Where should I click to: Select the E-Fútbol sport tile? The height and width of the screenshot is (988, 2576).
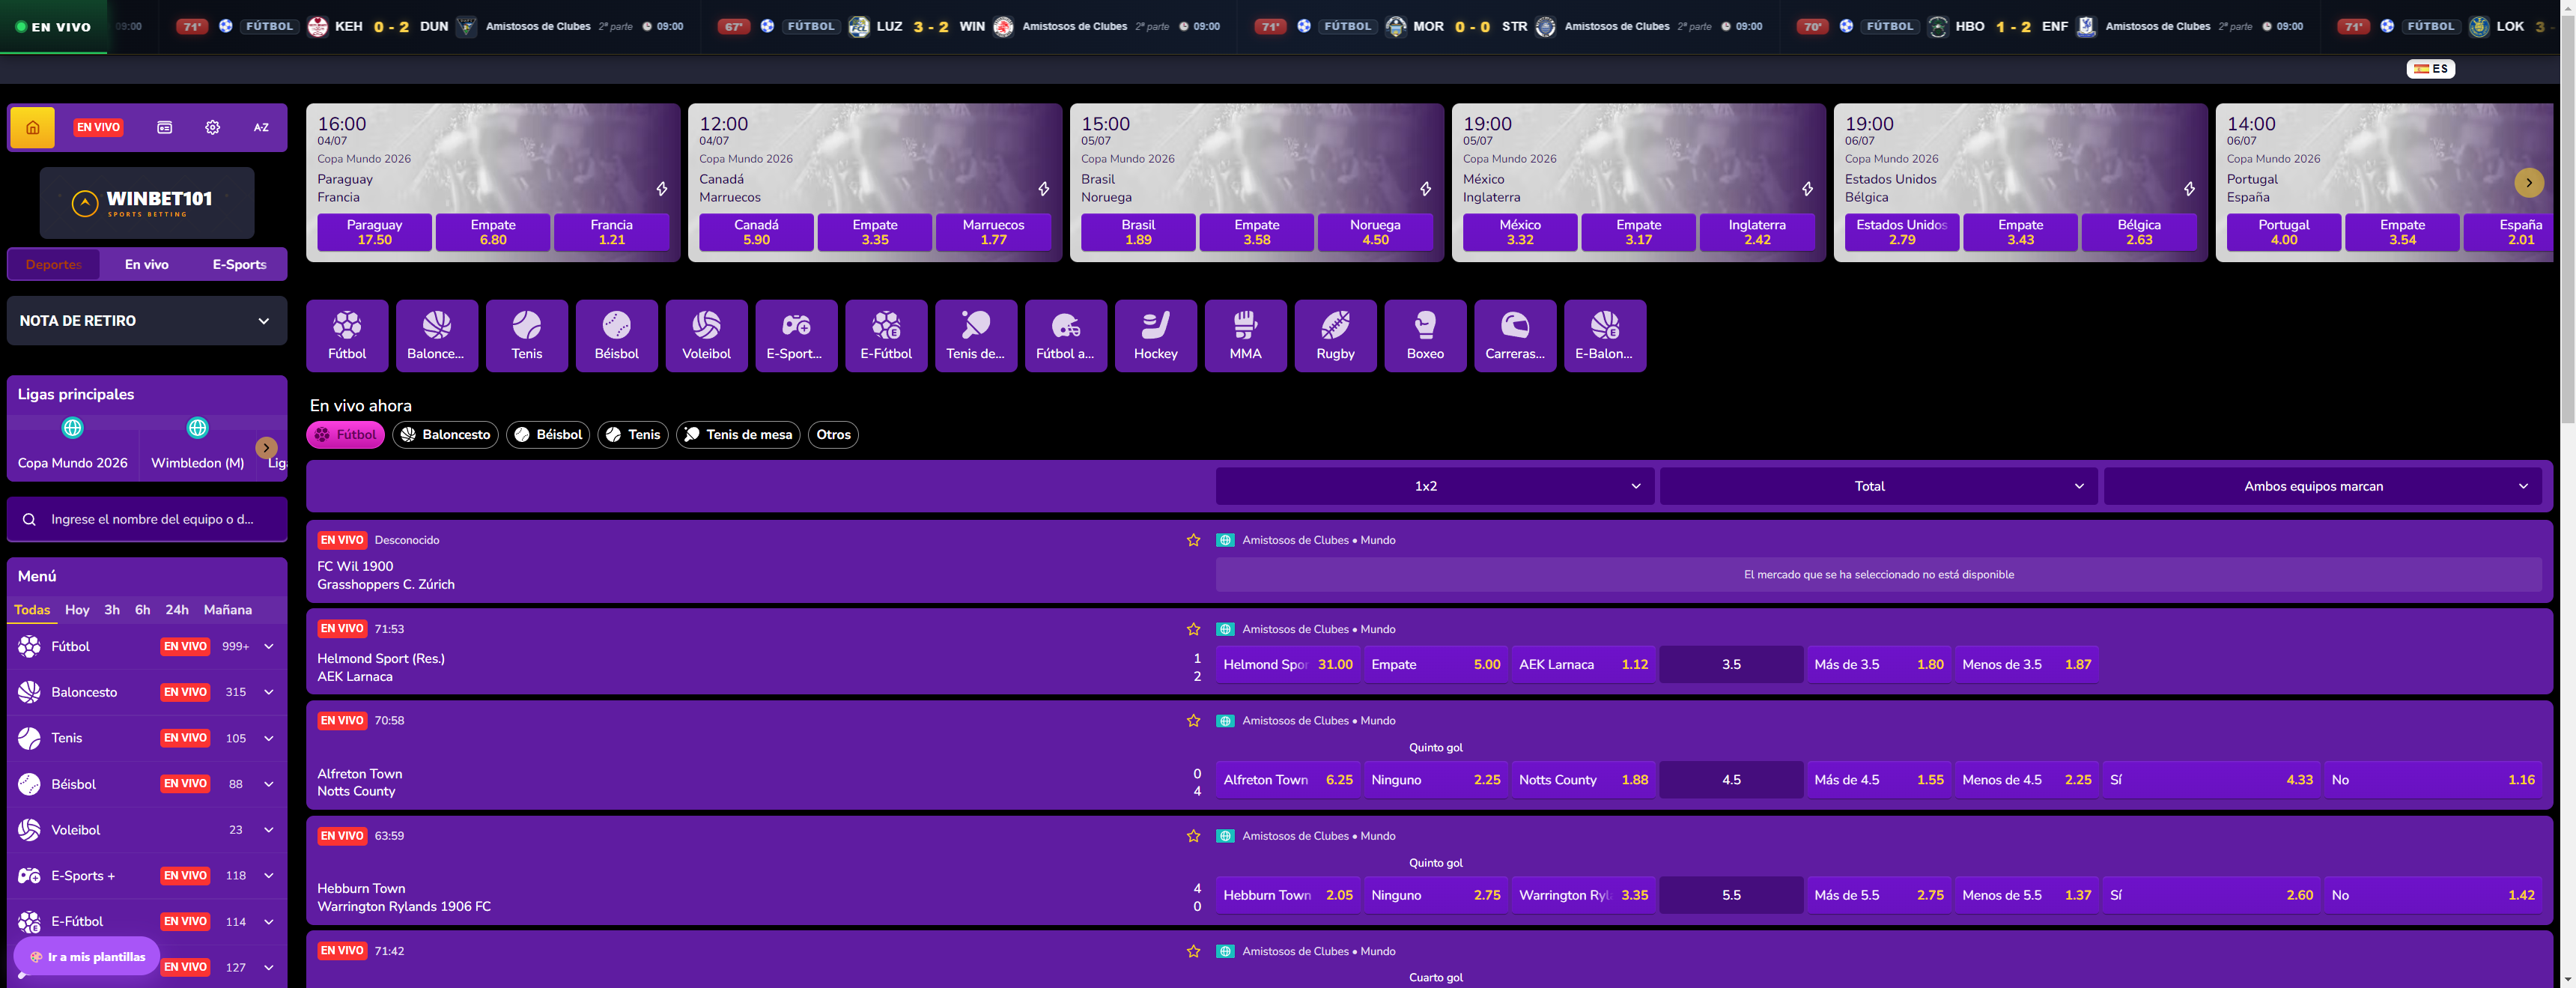[x=886, y=336]
